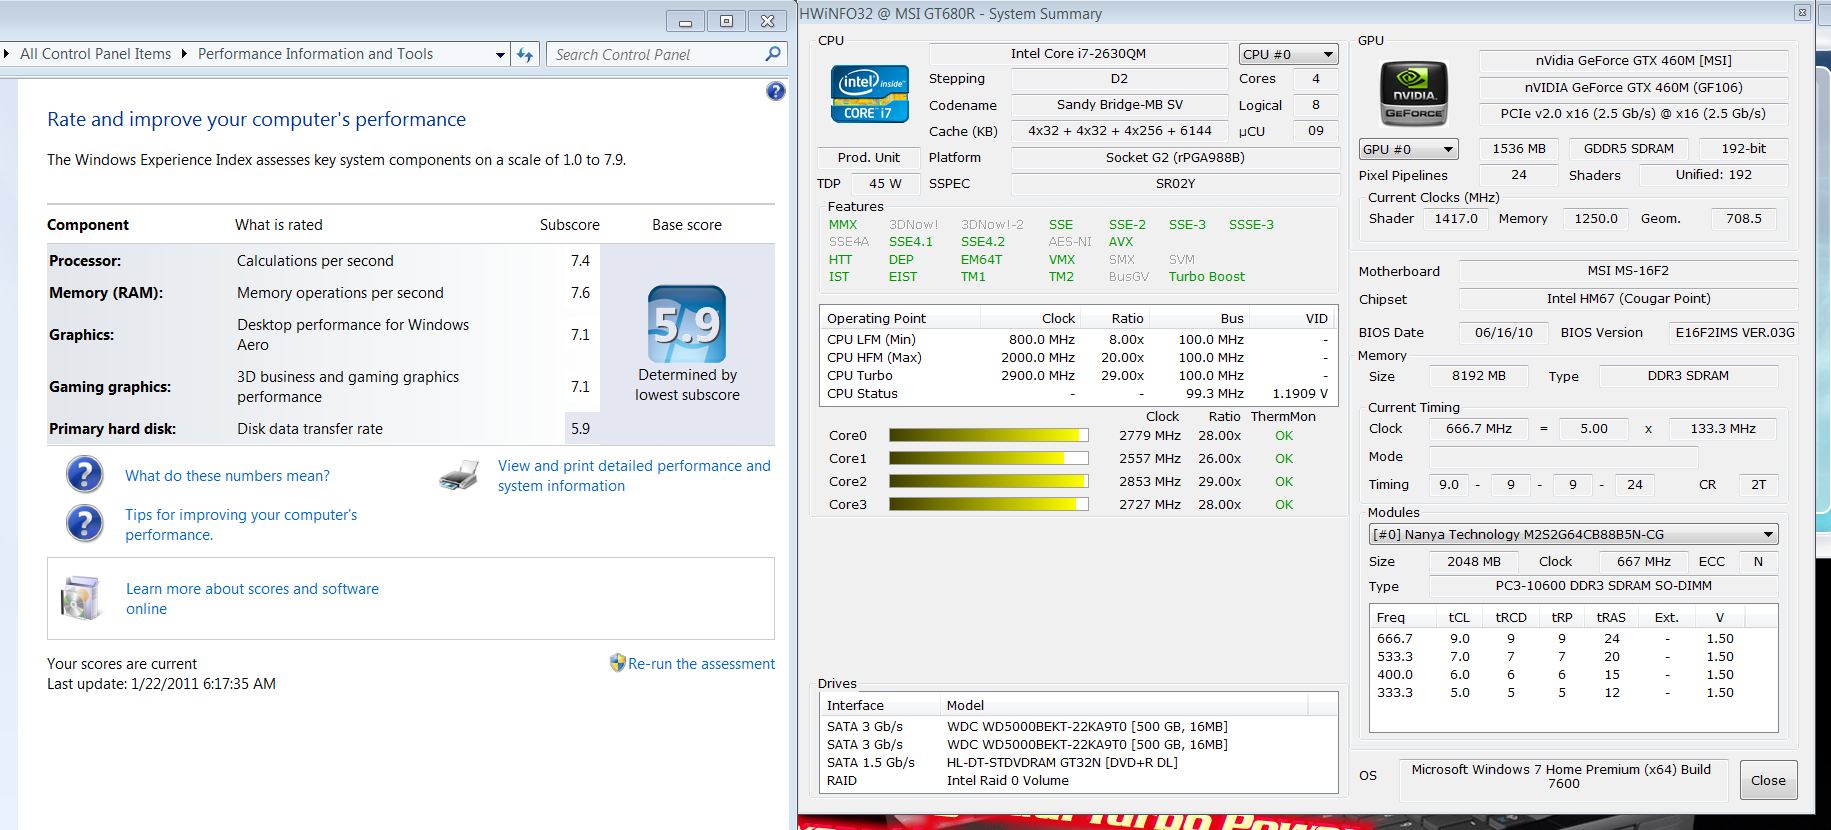
Task: Click the software disc box icon
Action: tap(81, 597)
